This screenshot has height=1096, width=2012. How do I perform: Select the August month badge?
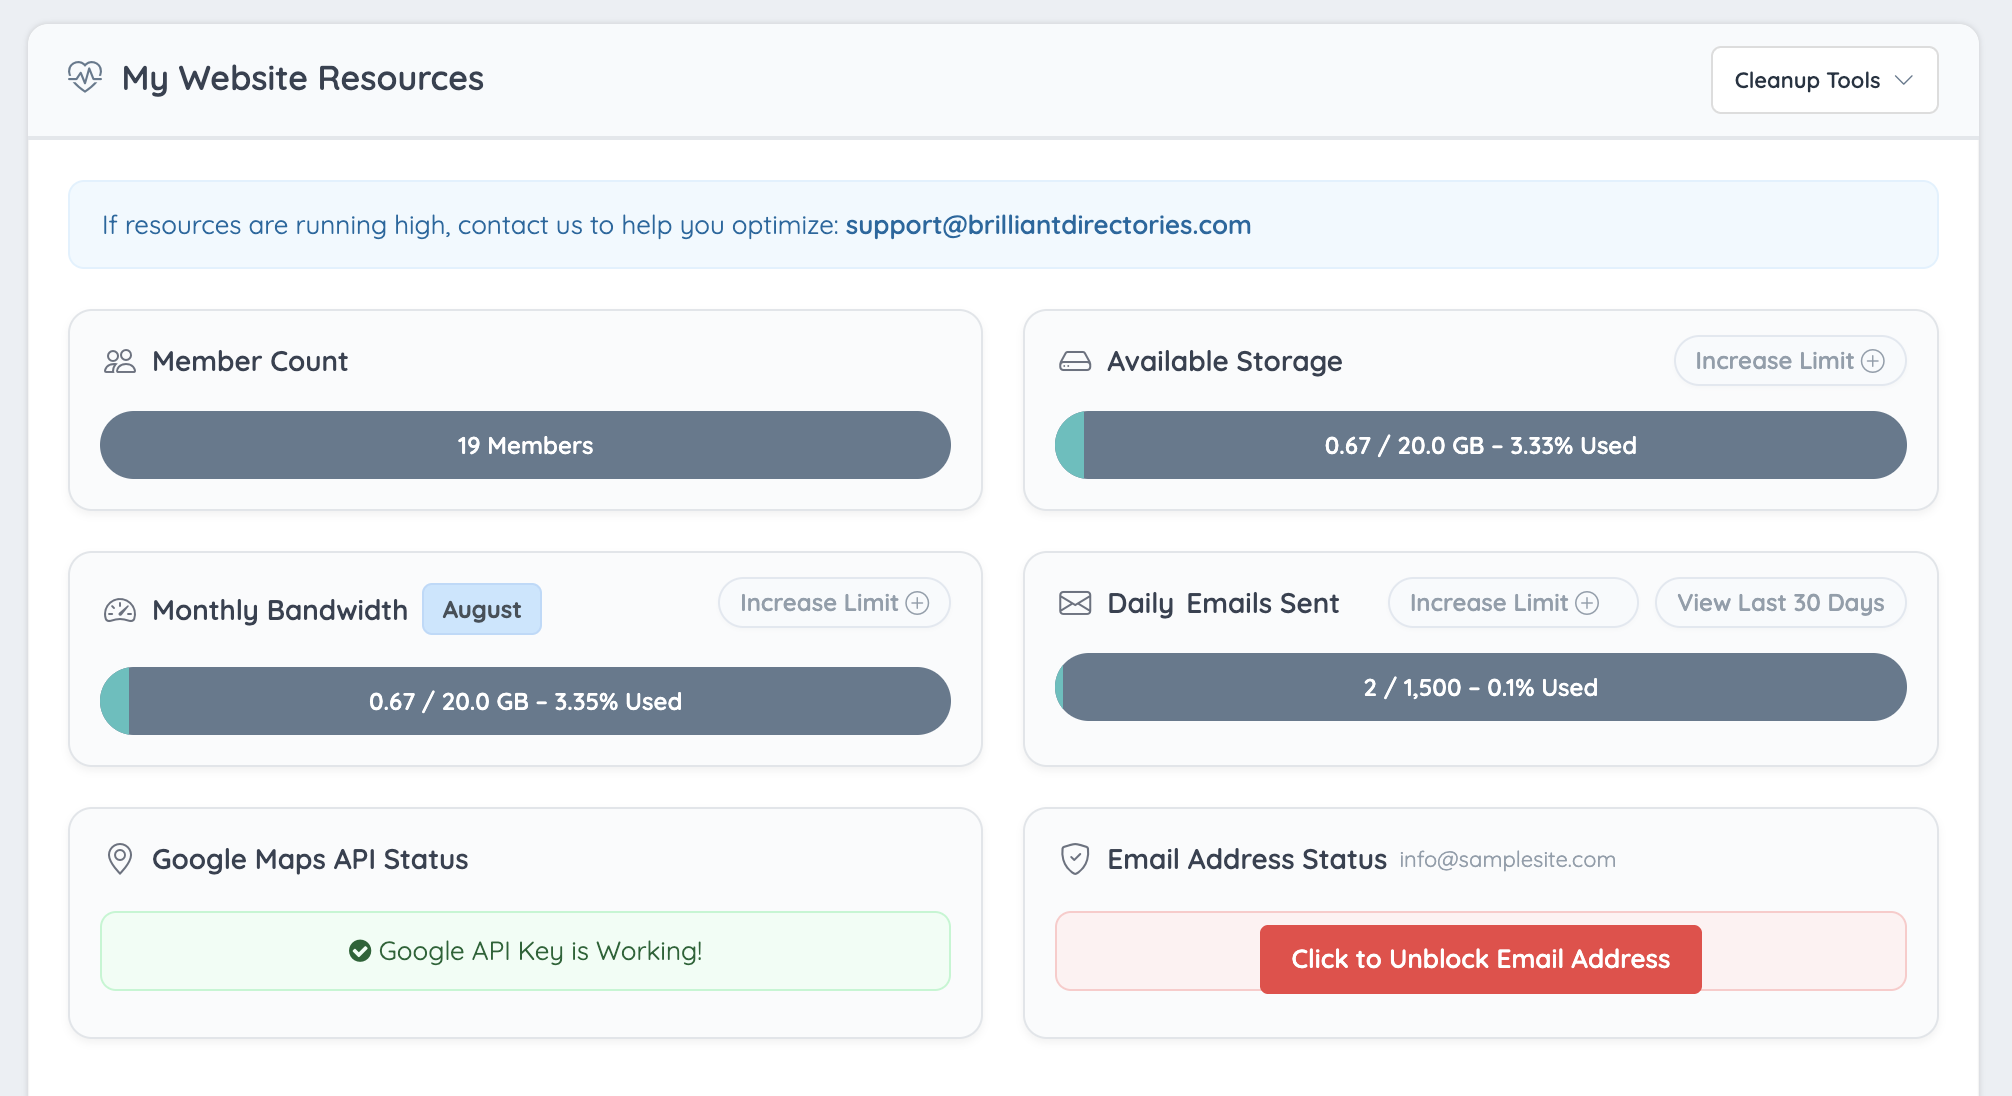pos(482,609)
